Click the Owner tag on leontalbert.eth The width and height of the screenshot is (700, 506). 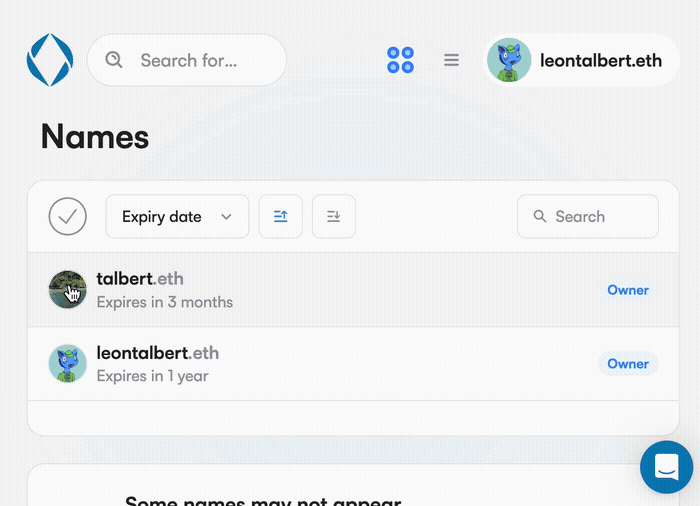point(628,364)
